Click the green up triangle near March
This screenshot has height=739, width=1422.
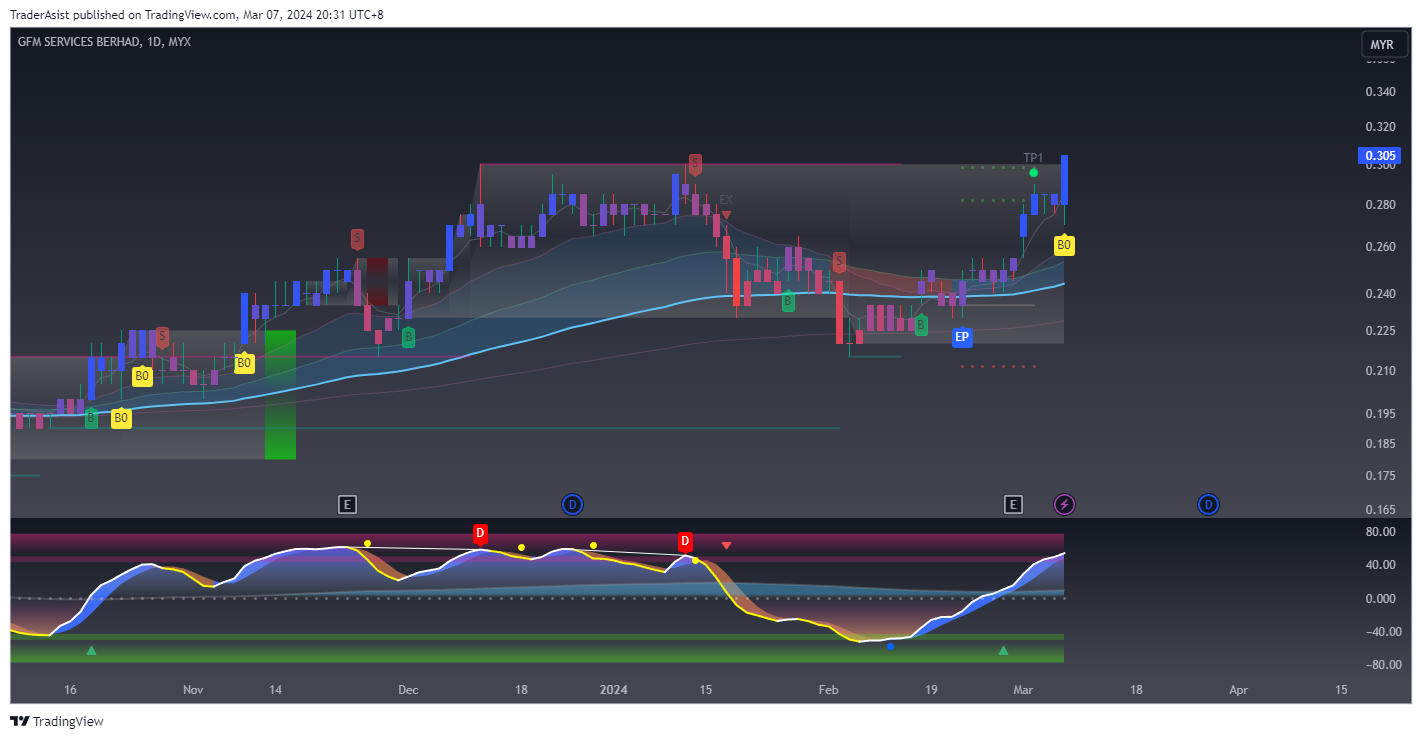(1004, 650)
